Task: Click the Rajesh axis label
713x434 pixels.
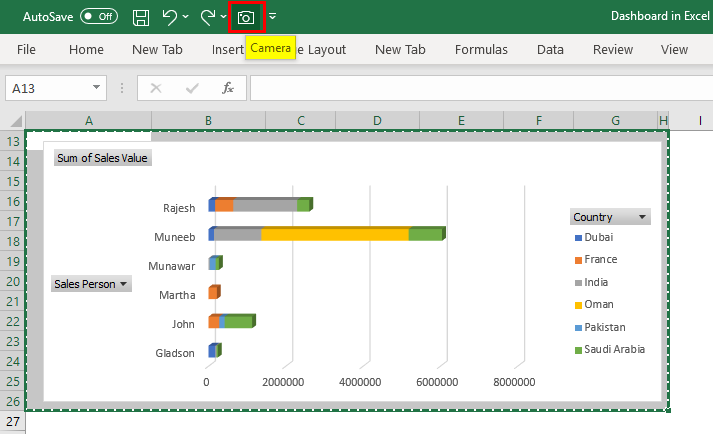Action: [179, 208]
